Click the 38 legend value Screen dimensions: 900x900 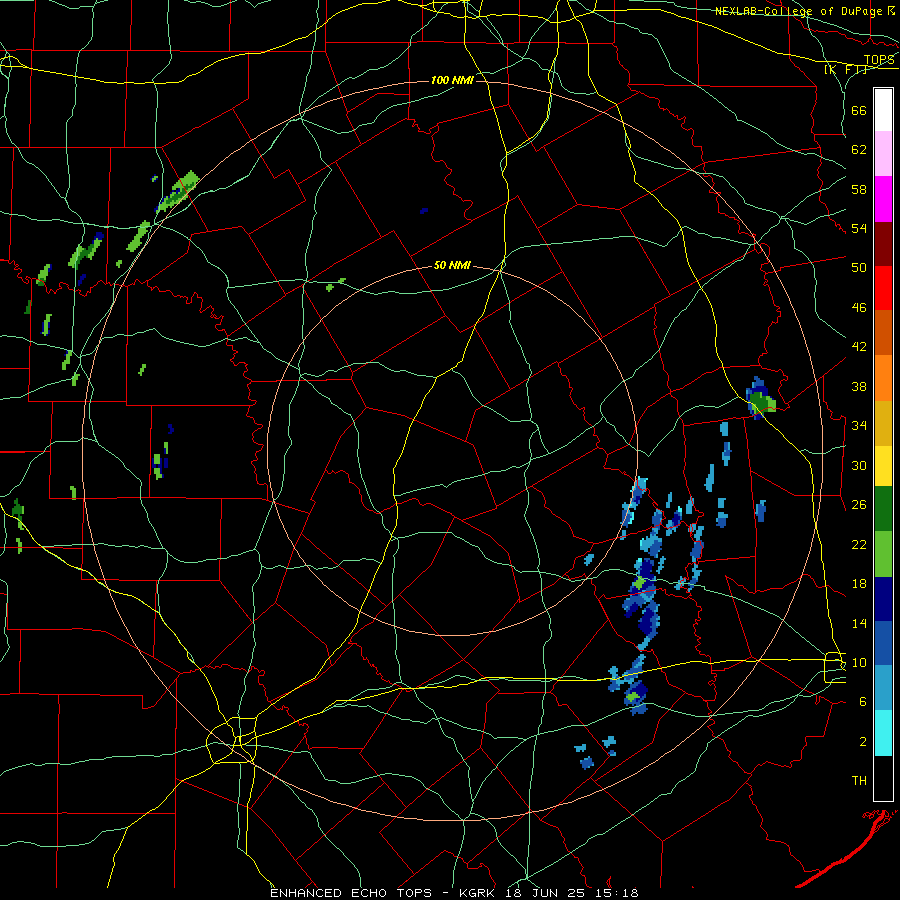coord(859,386)
